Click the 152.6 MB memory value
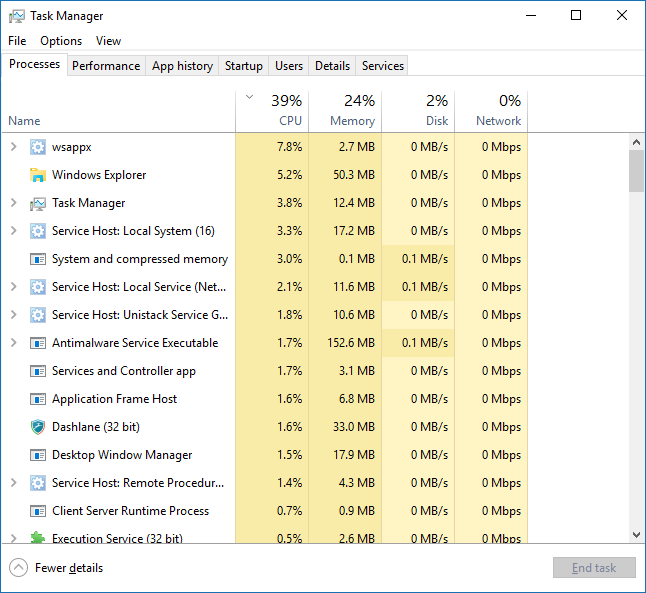The width and height of the screenshot is (646, 593). 351,343
